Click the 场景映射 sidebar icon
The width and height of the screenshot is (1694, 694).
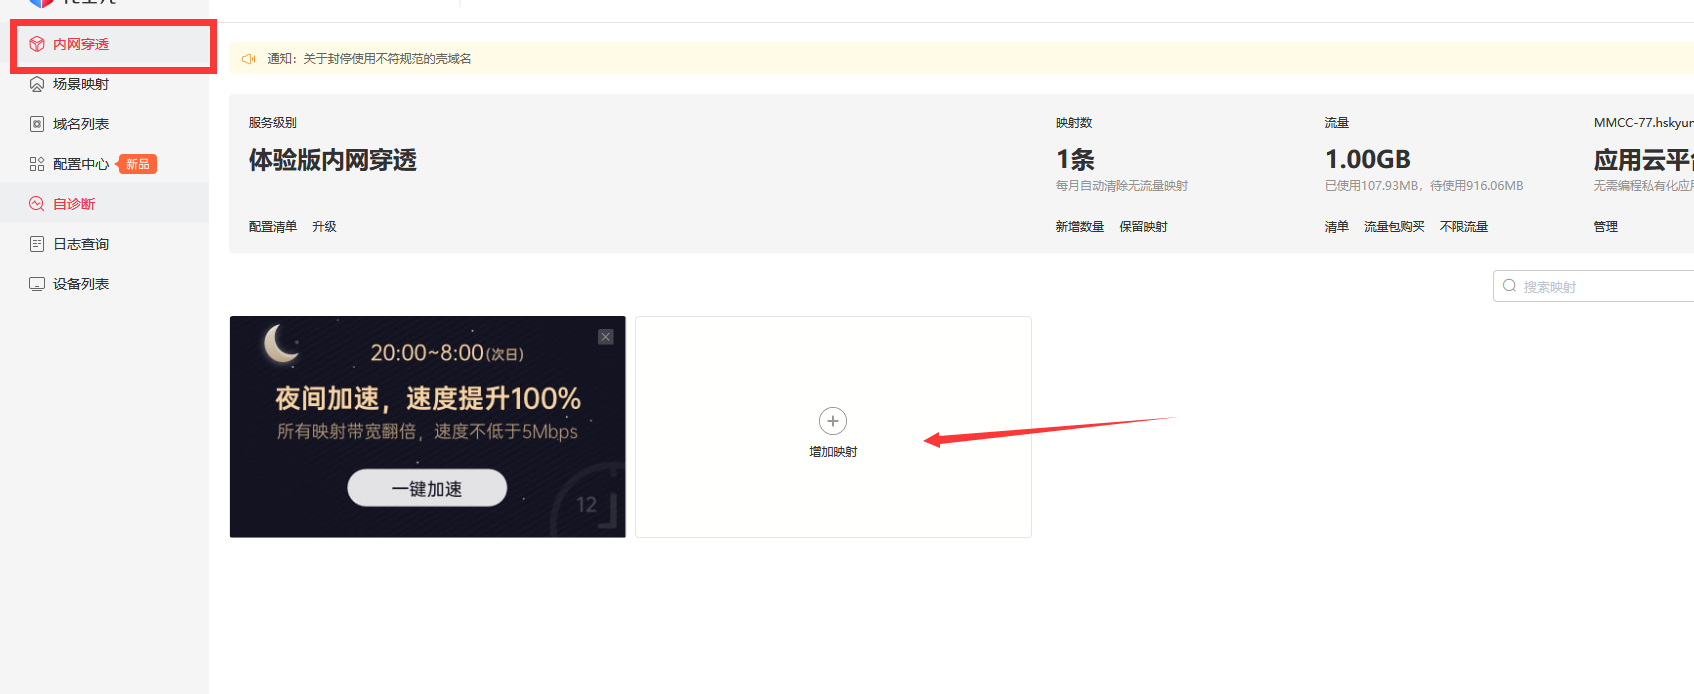point(37,84)
